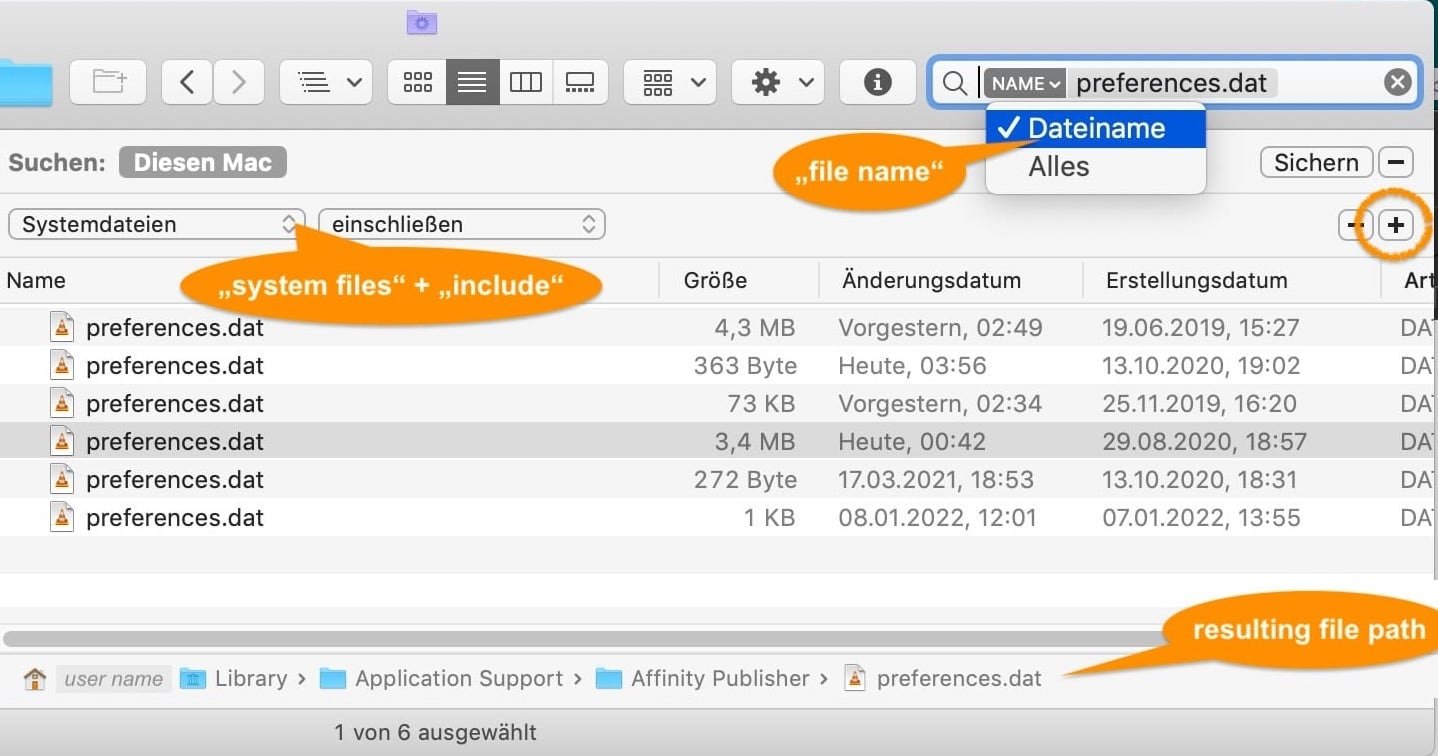Open Affinity Publisher in the path bar
The image size is (1438, 756).
718,678
